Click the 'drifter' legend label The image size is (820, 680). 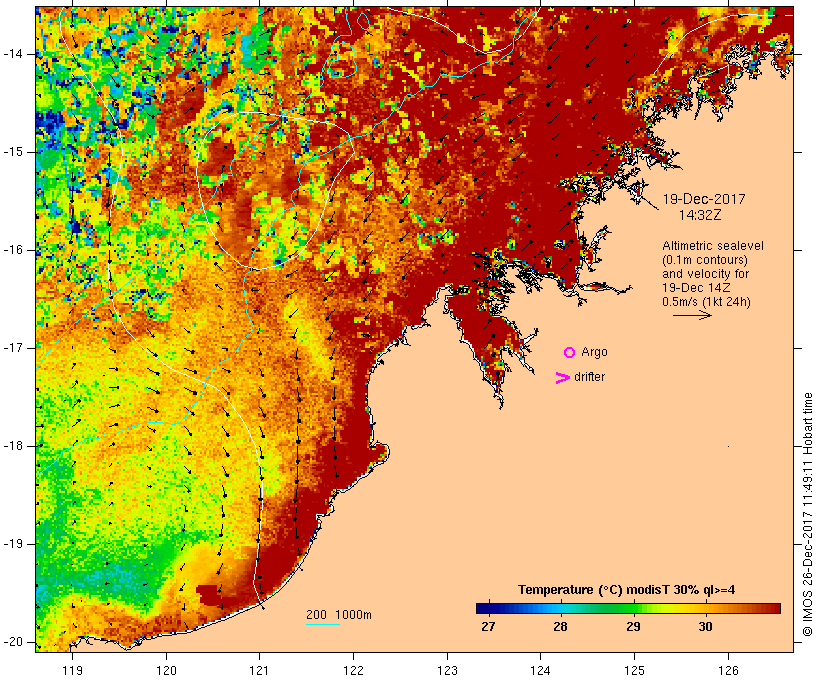click(x=589, y=377)
